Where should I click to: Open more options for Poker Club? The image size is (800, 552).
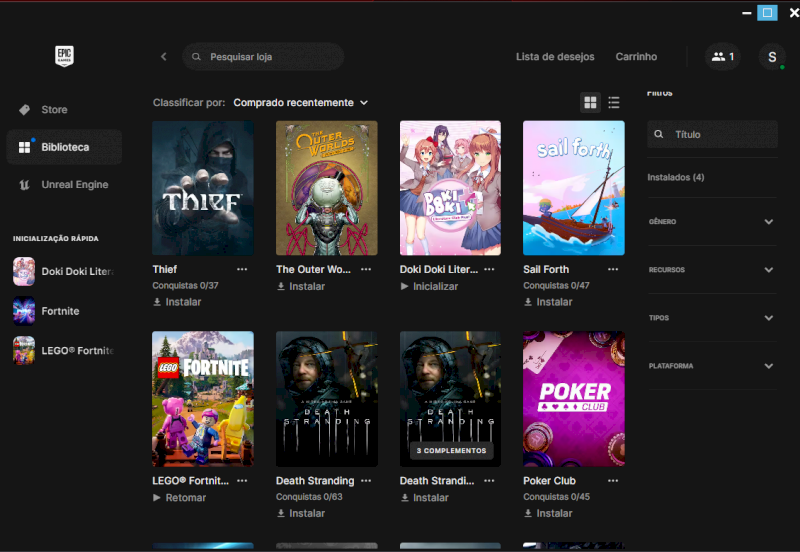coord(613,481)
